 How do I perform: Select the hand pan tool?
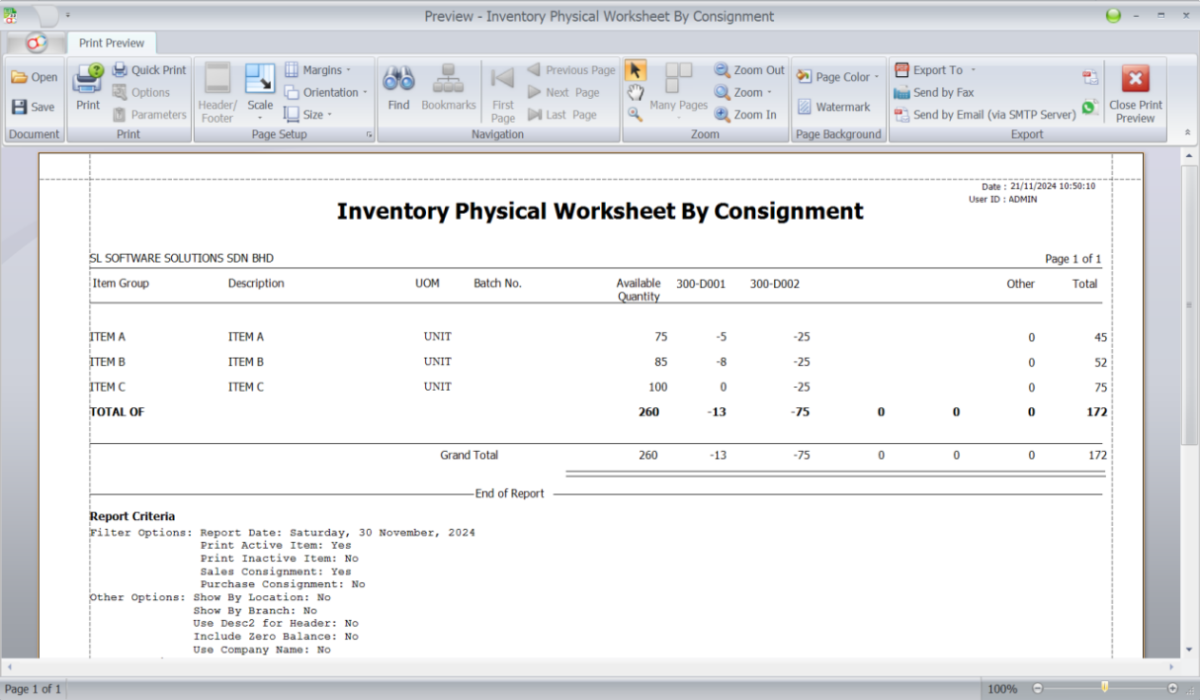point(635,92)
